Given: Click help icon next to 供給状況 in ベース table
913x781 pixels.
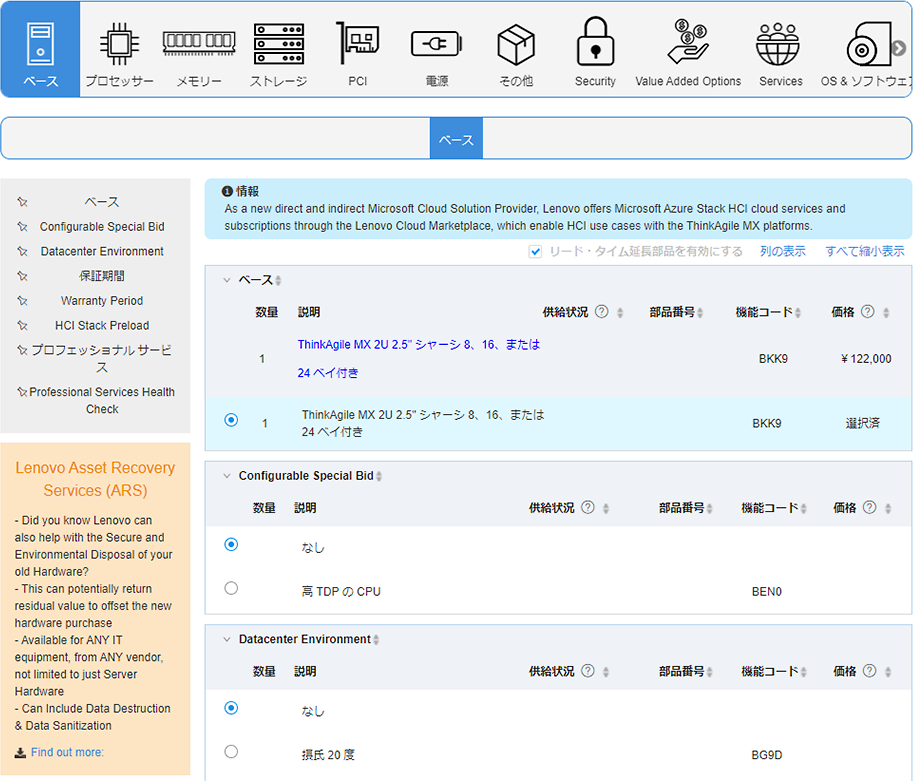Looking at the screenshot, I should pos(602,312).
